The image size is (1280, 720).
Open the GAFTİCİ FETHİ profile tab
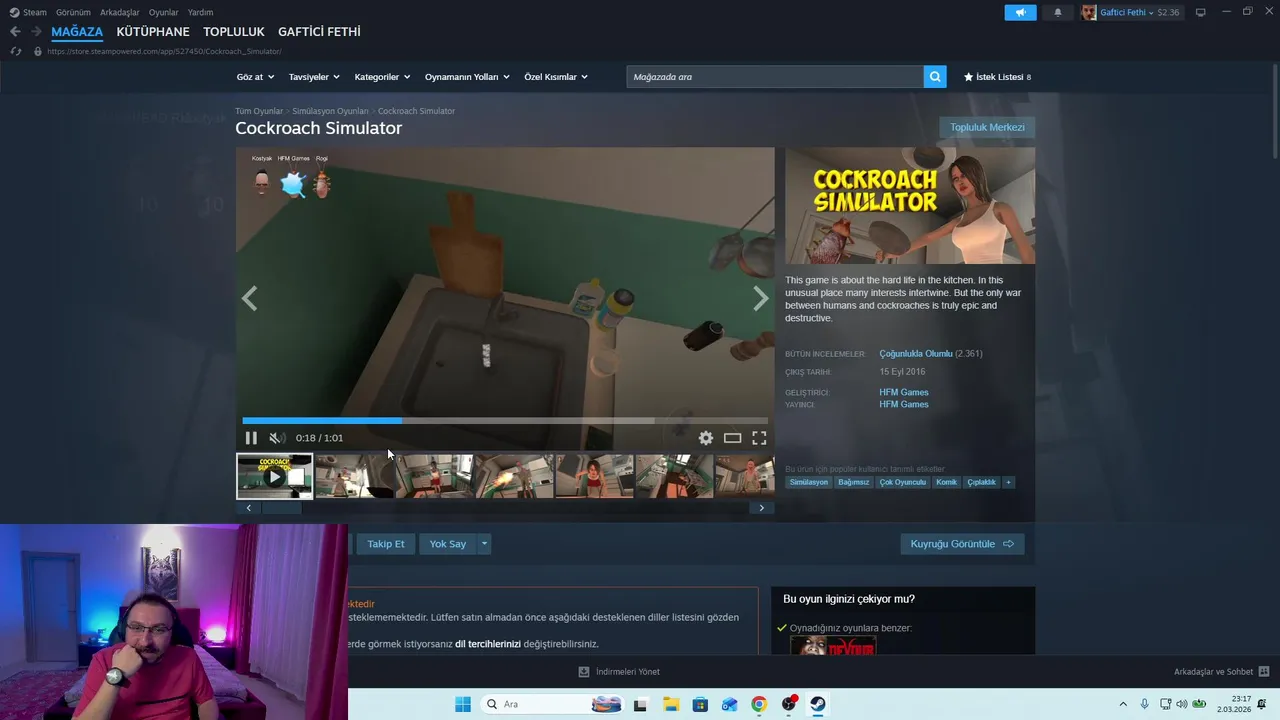coord(319,32)
